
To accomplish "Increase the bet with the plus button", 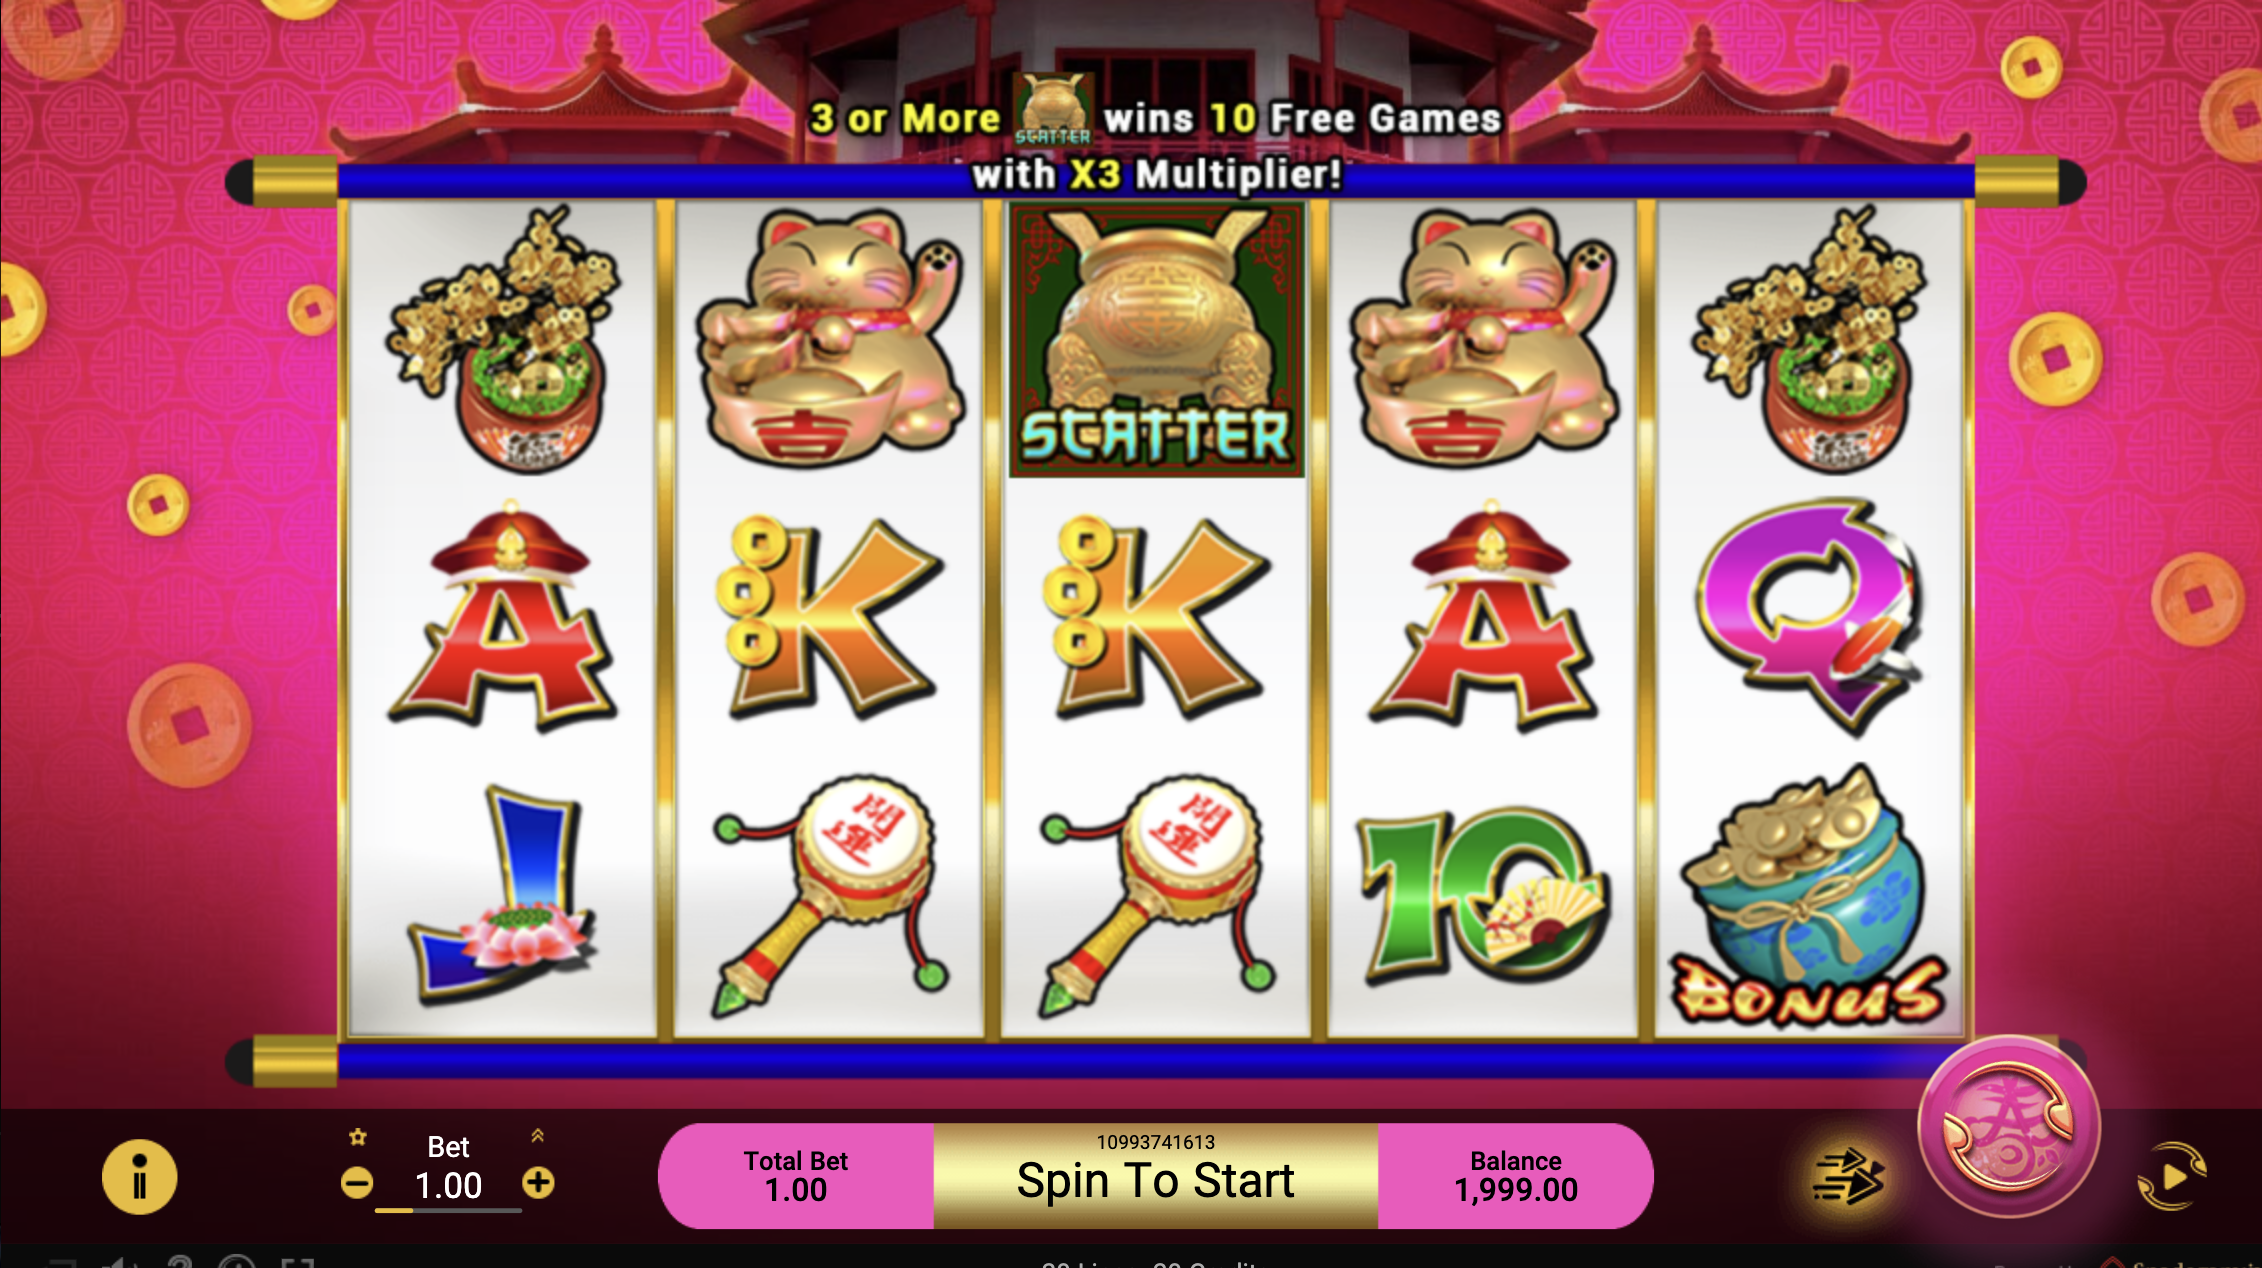I will point(538,1183).
